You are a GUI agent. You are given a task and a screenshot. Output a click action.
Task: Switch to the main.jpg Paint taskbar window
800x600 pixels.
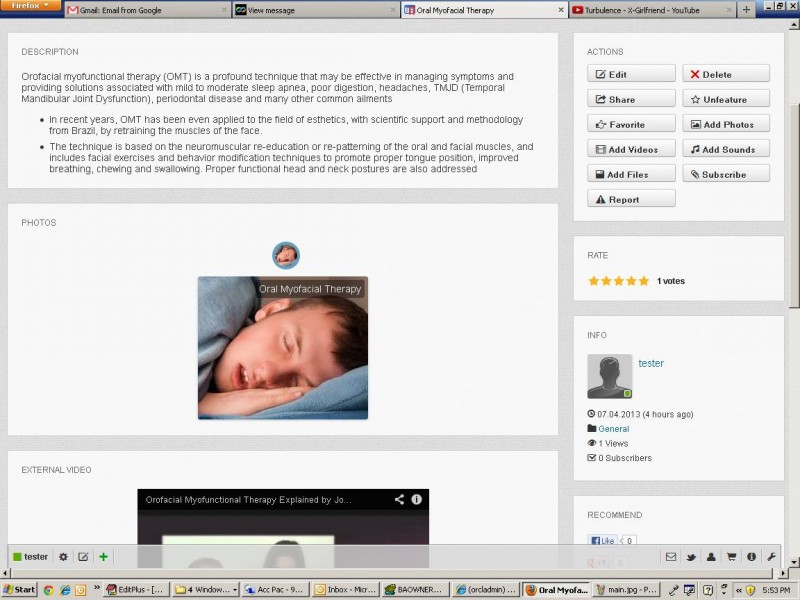pos(627,590)
